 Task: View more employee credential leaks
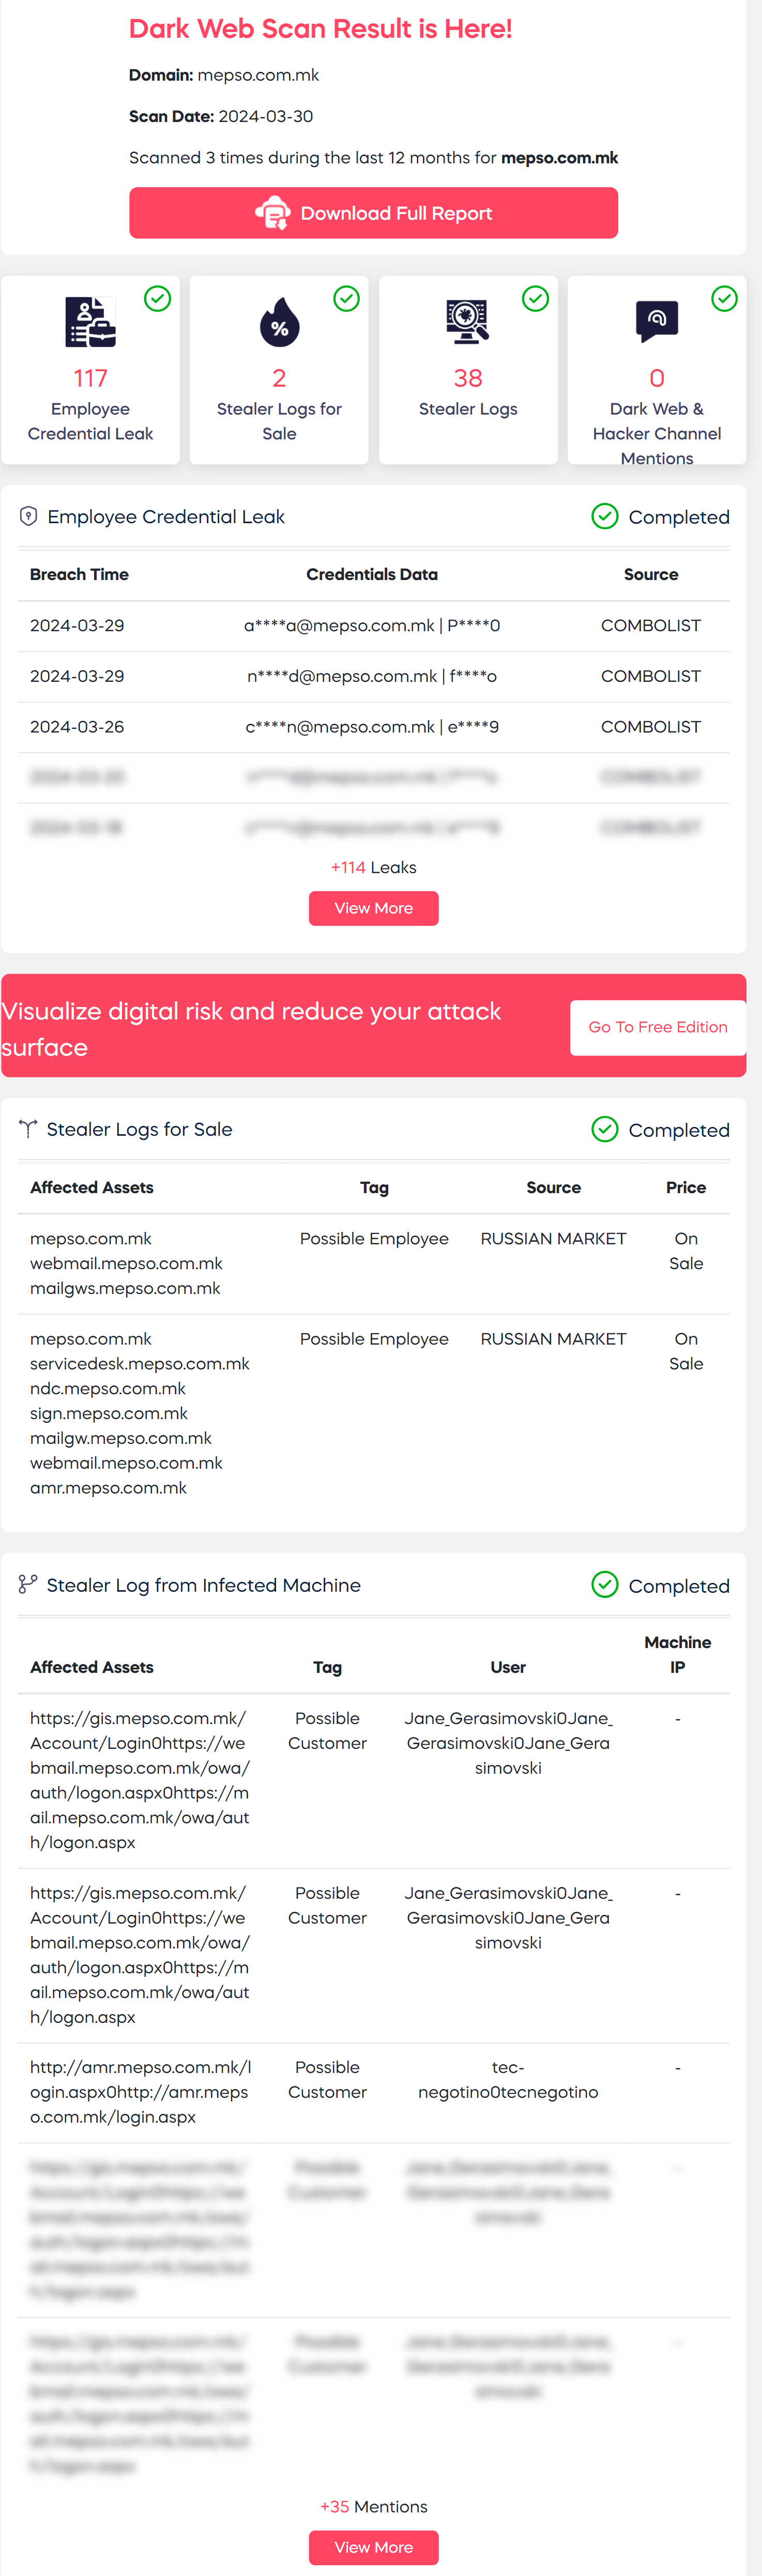click(x=373, y=908)
